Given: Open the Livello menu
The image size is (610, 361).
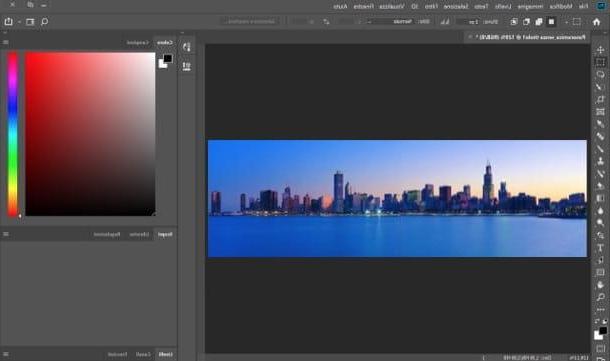Looking at the screenshot, I should pyautogui.click(x=503, y=6).
